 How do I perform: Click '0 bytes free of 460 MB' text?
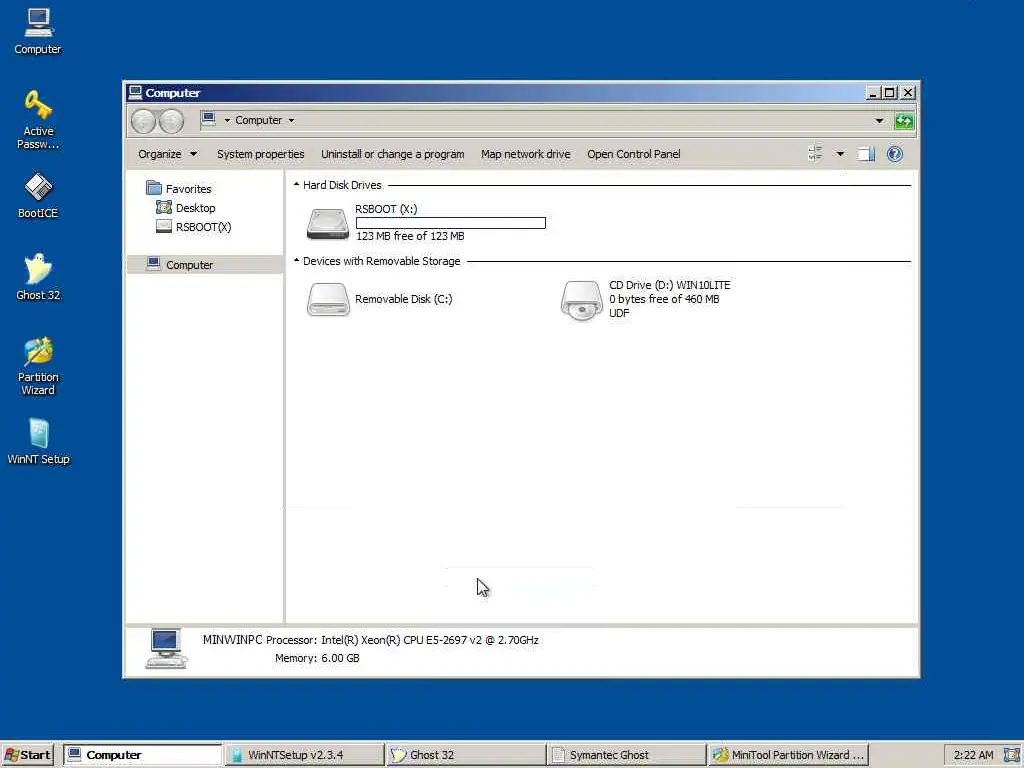pyautogui.click(x=664, y=299)
